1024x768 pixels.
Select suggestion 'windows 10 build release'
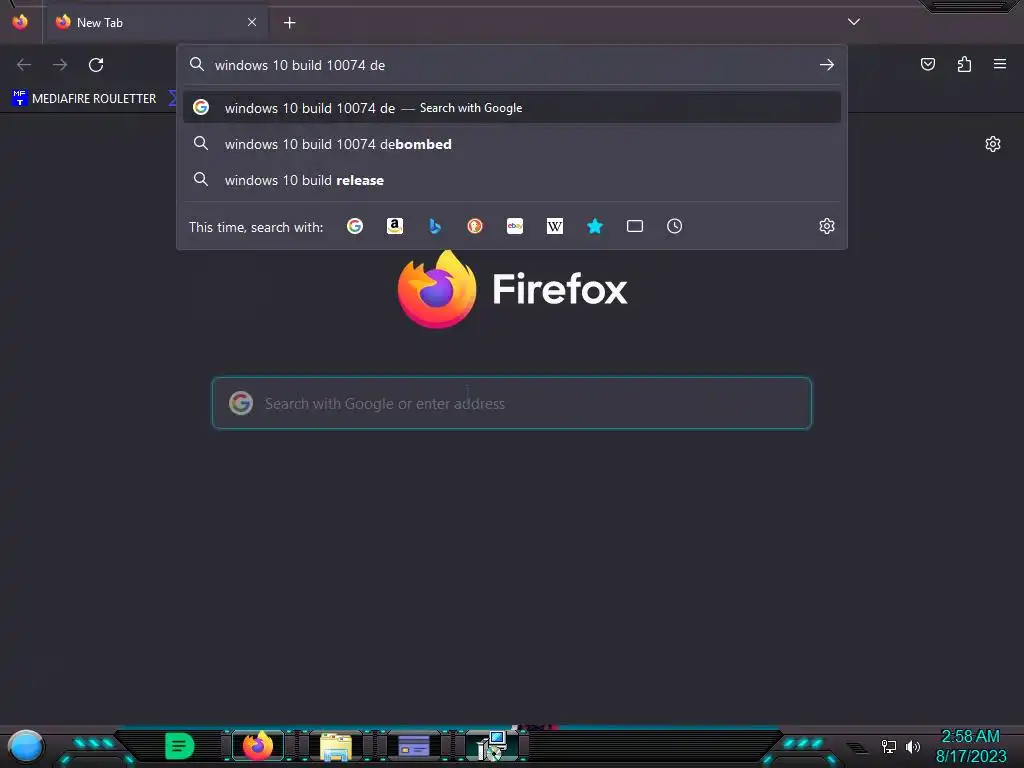(511, 180)
